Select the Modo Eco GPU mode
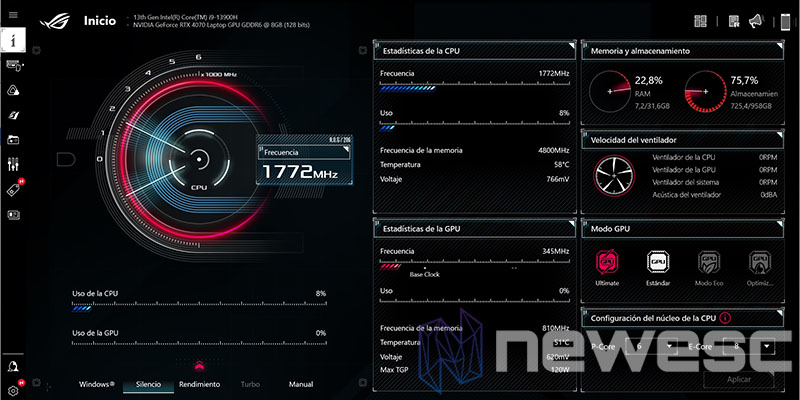This screenshot has height=400, width=800. (x=709, y=268)
